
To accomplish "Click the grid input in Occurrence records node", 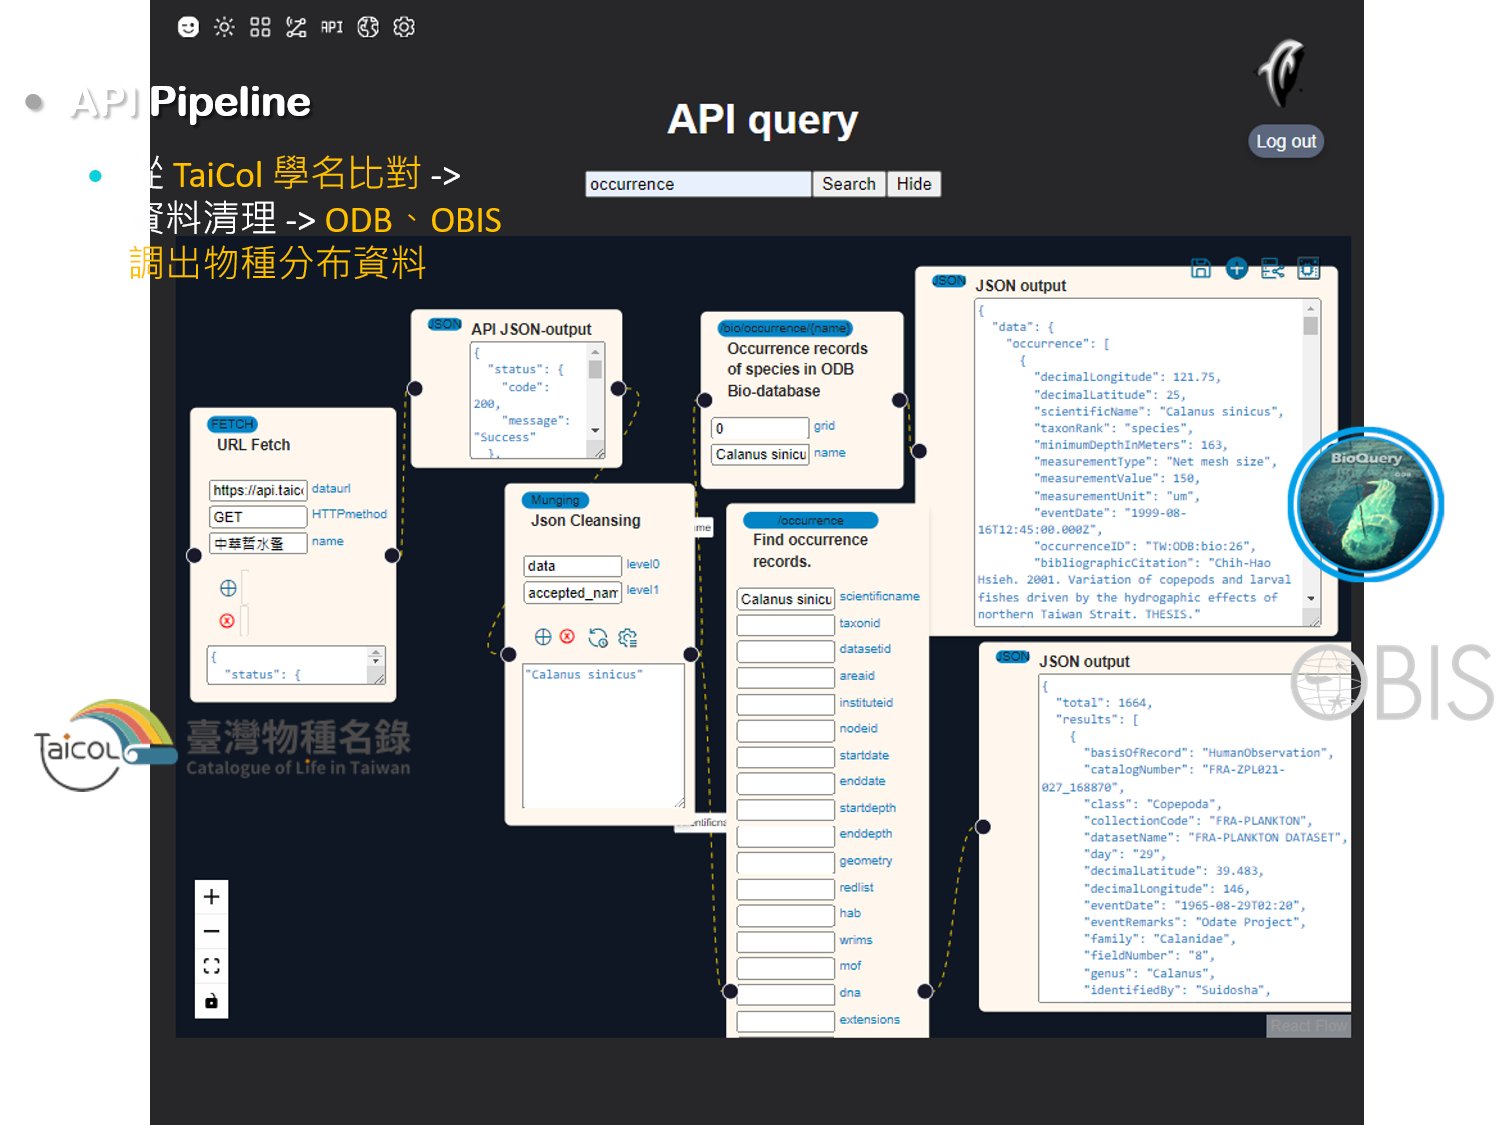I will click(760, 428).
